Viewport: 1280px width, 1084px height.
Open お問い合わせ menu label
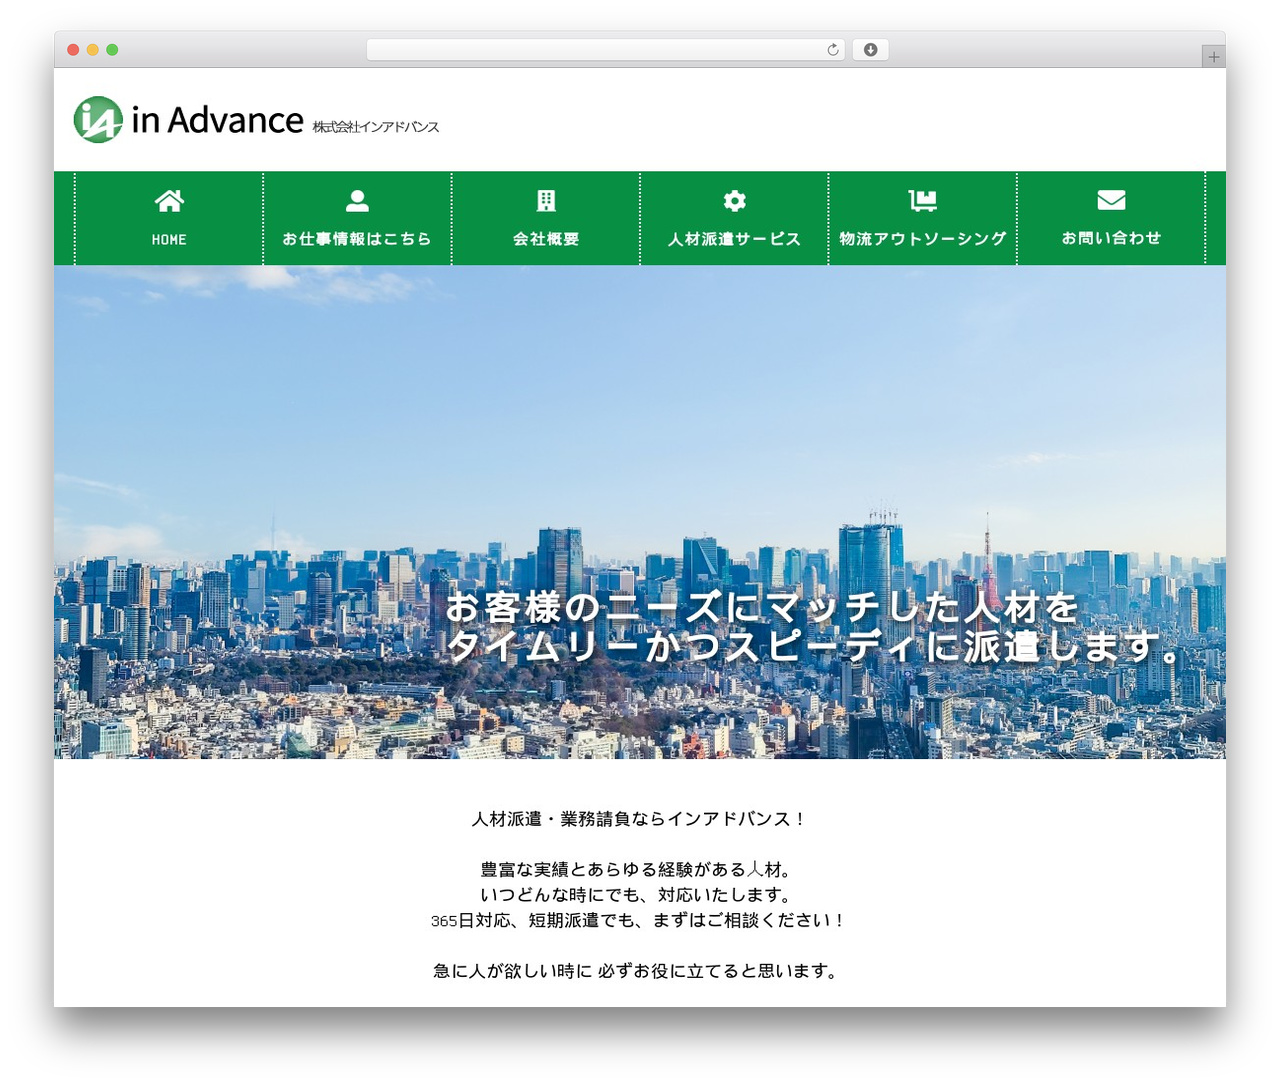click(1111, 238)
